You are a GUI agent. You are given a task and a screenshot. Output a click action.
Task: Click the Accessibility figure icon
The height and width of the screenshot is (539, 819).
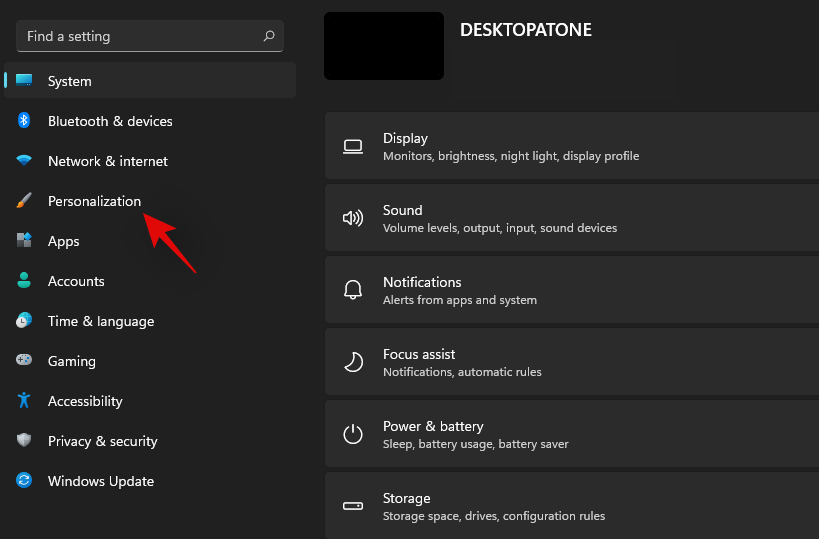pyautogui.click(x=24, y=401)
